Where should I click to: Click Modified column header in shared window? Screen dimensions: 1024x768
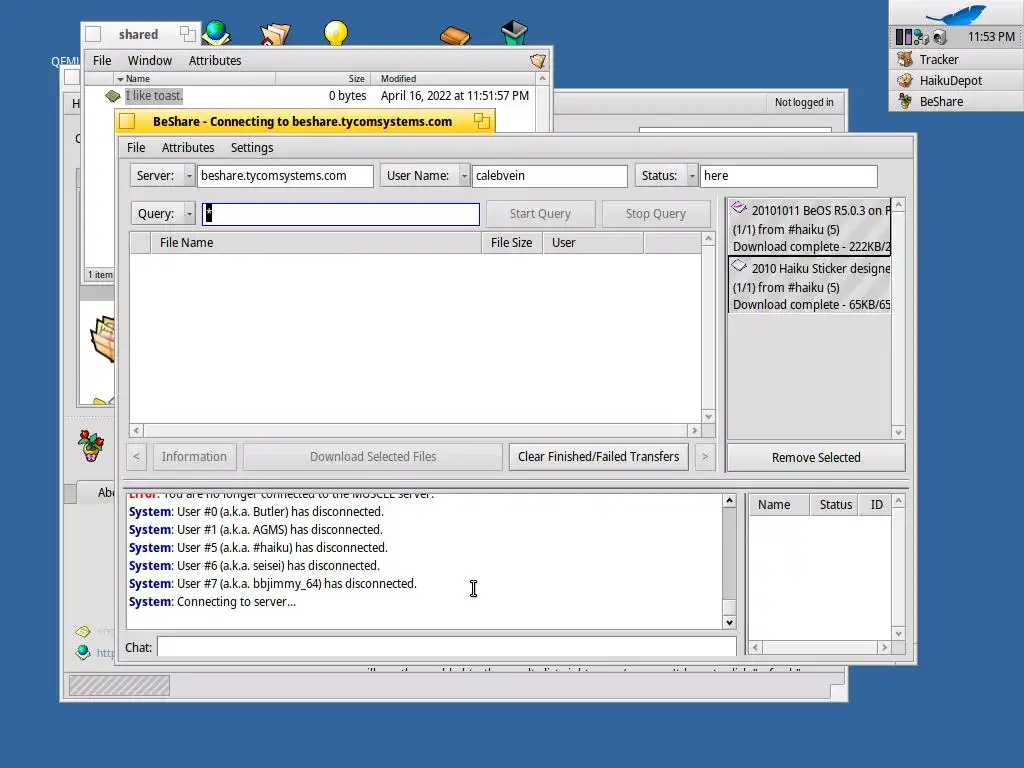coord(453,78)
